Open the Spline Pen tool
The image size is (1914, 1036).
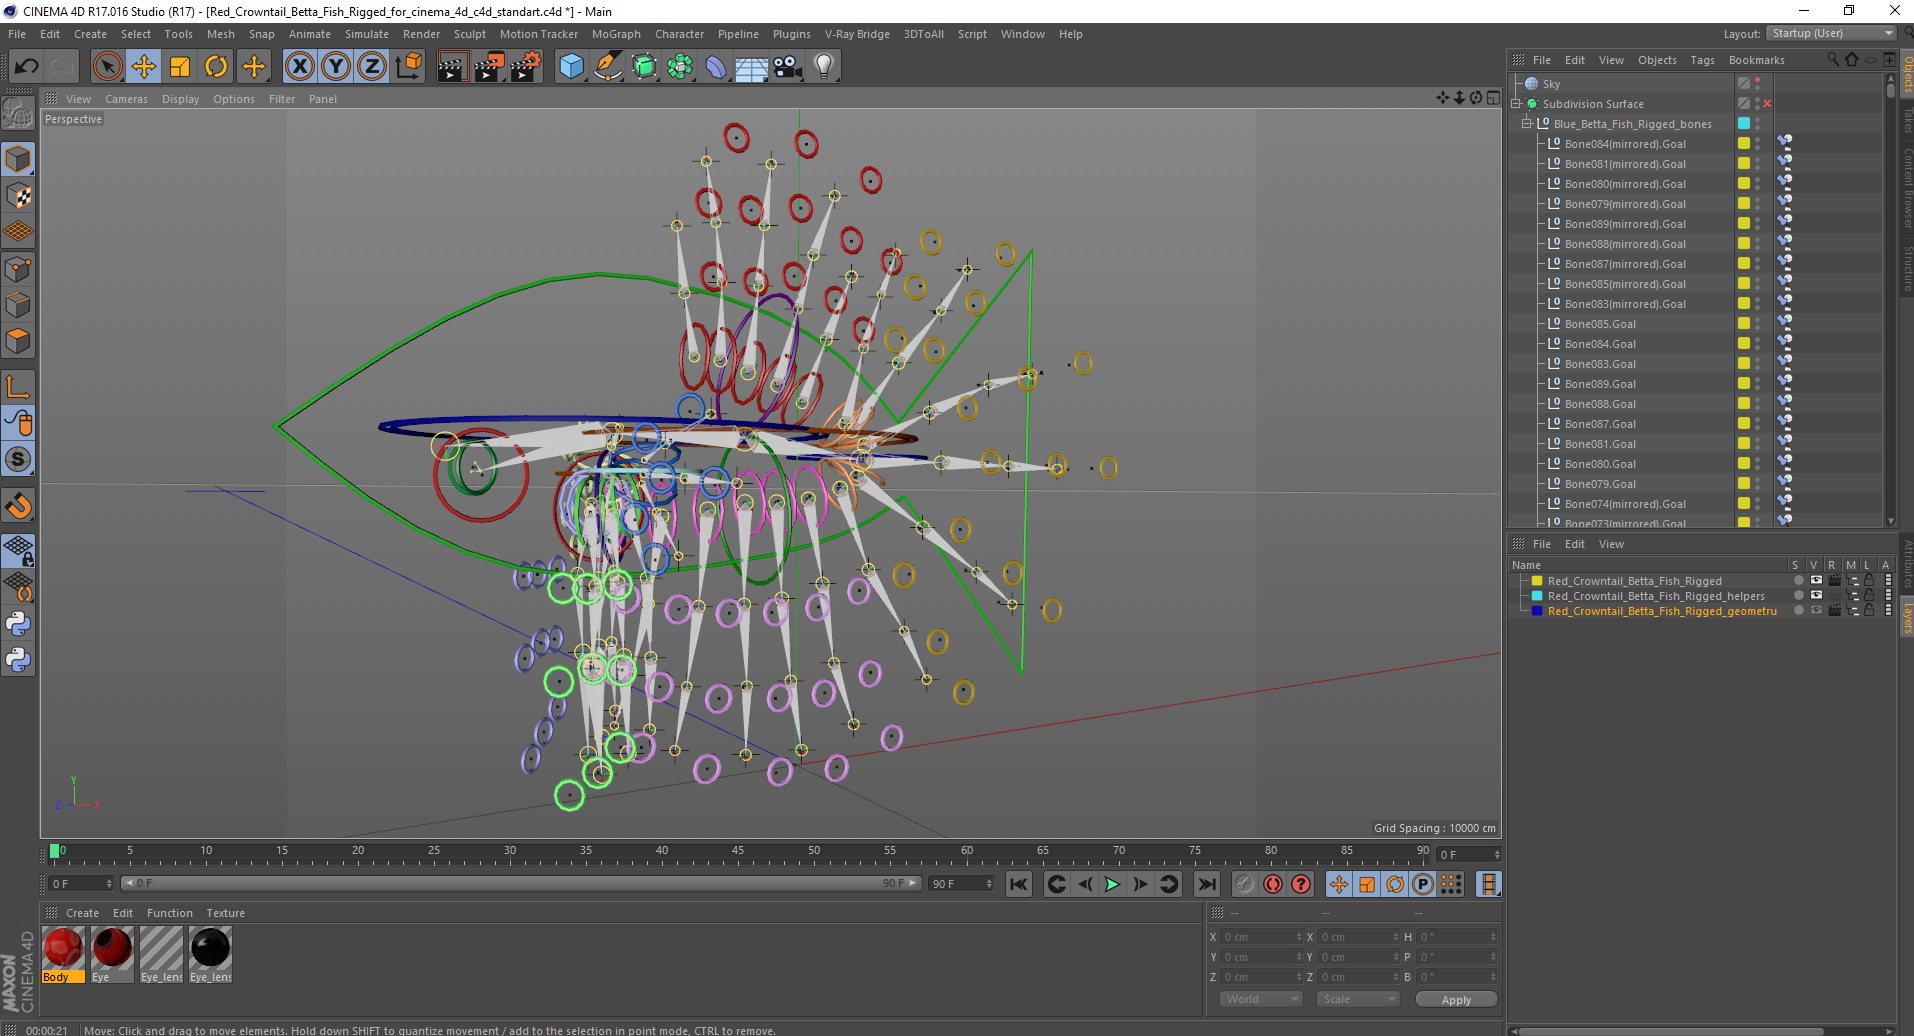tap(607, 67)
